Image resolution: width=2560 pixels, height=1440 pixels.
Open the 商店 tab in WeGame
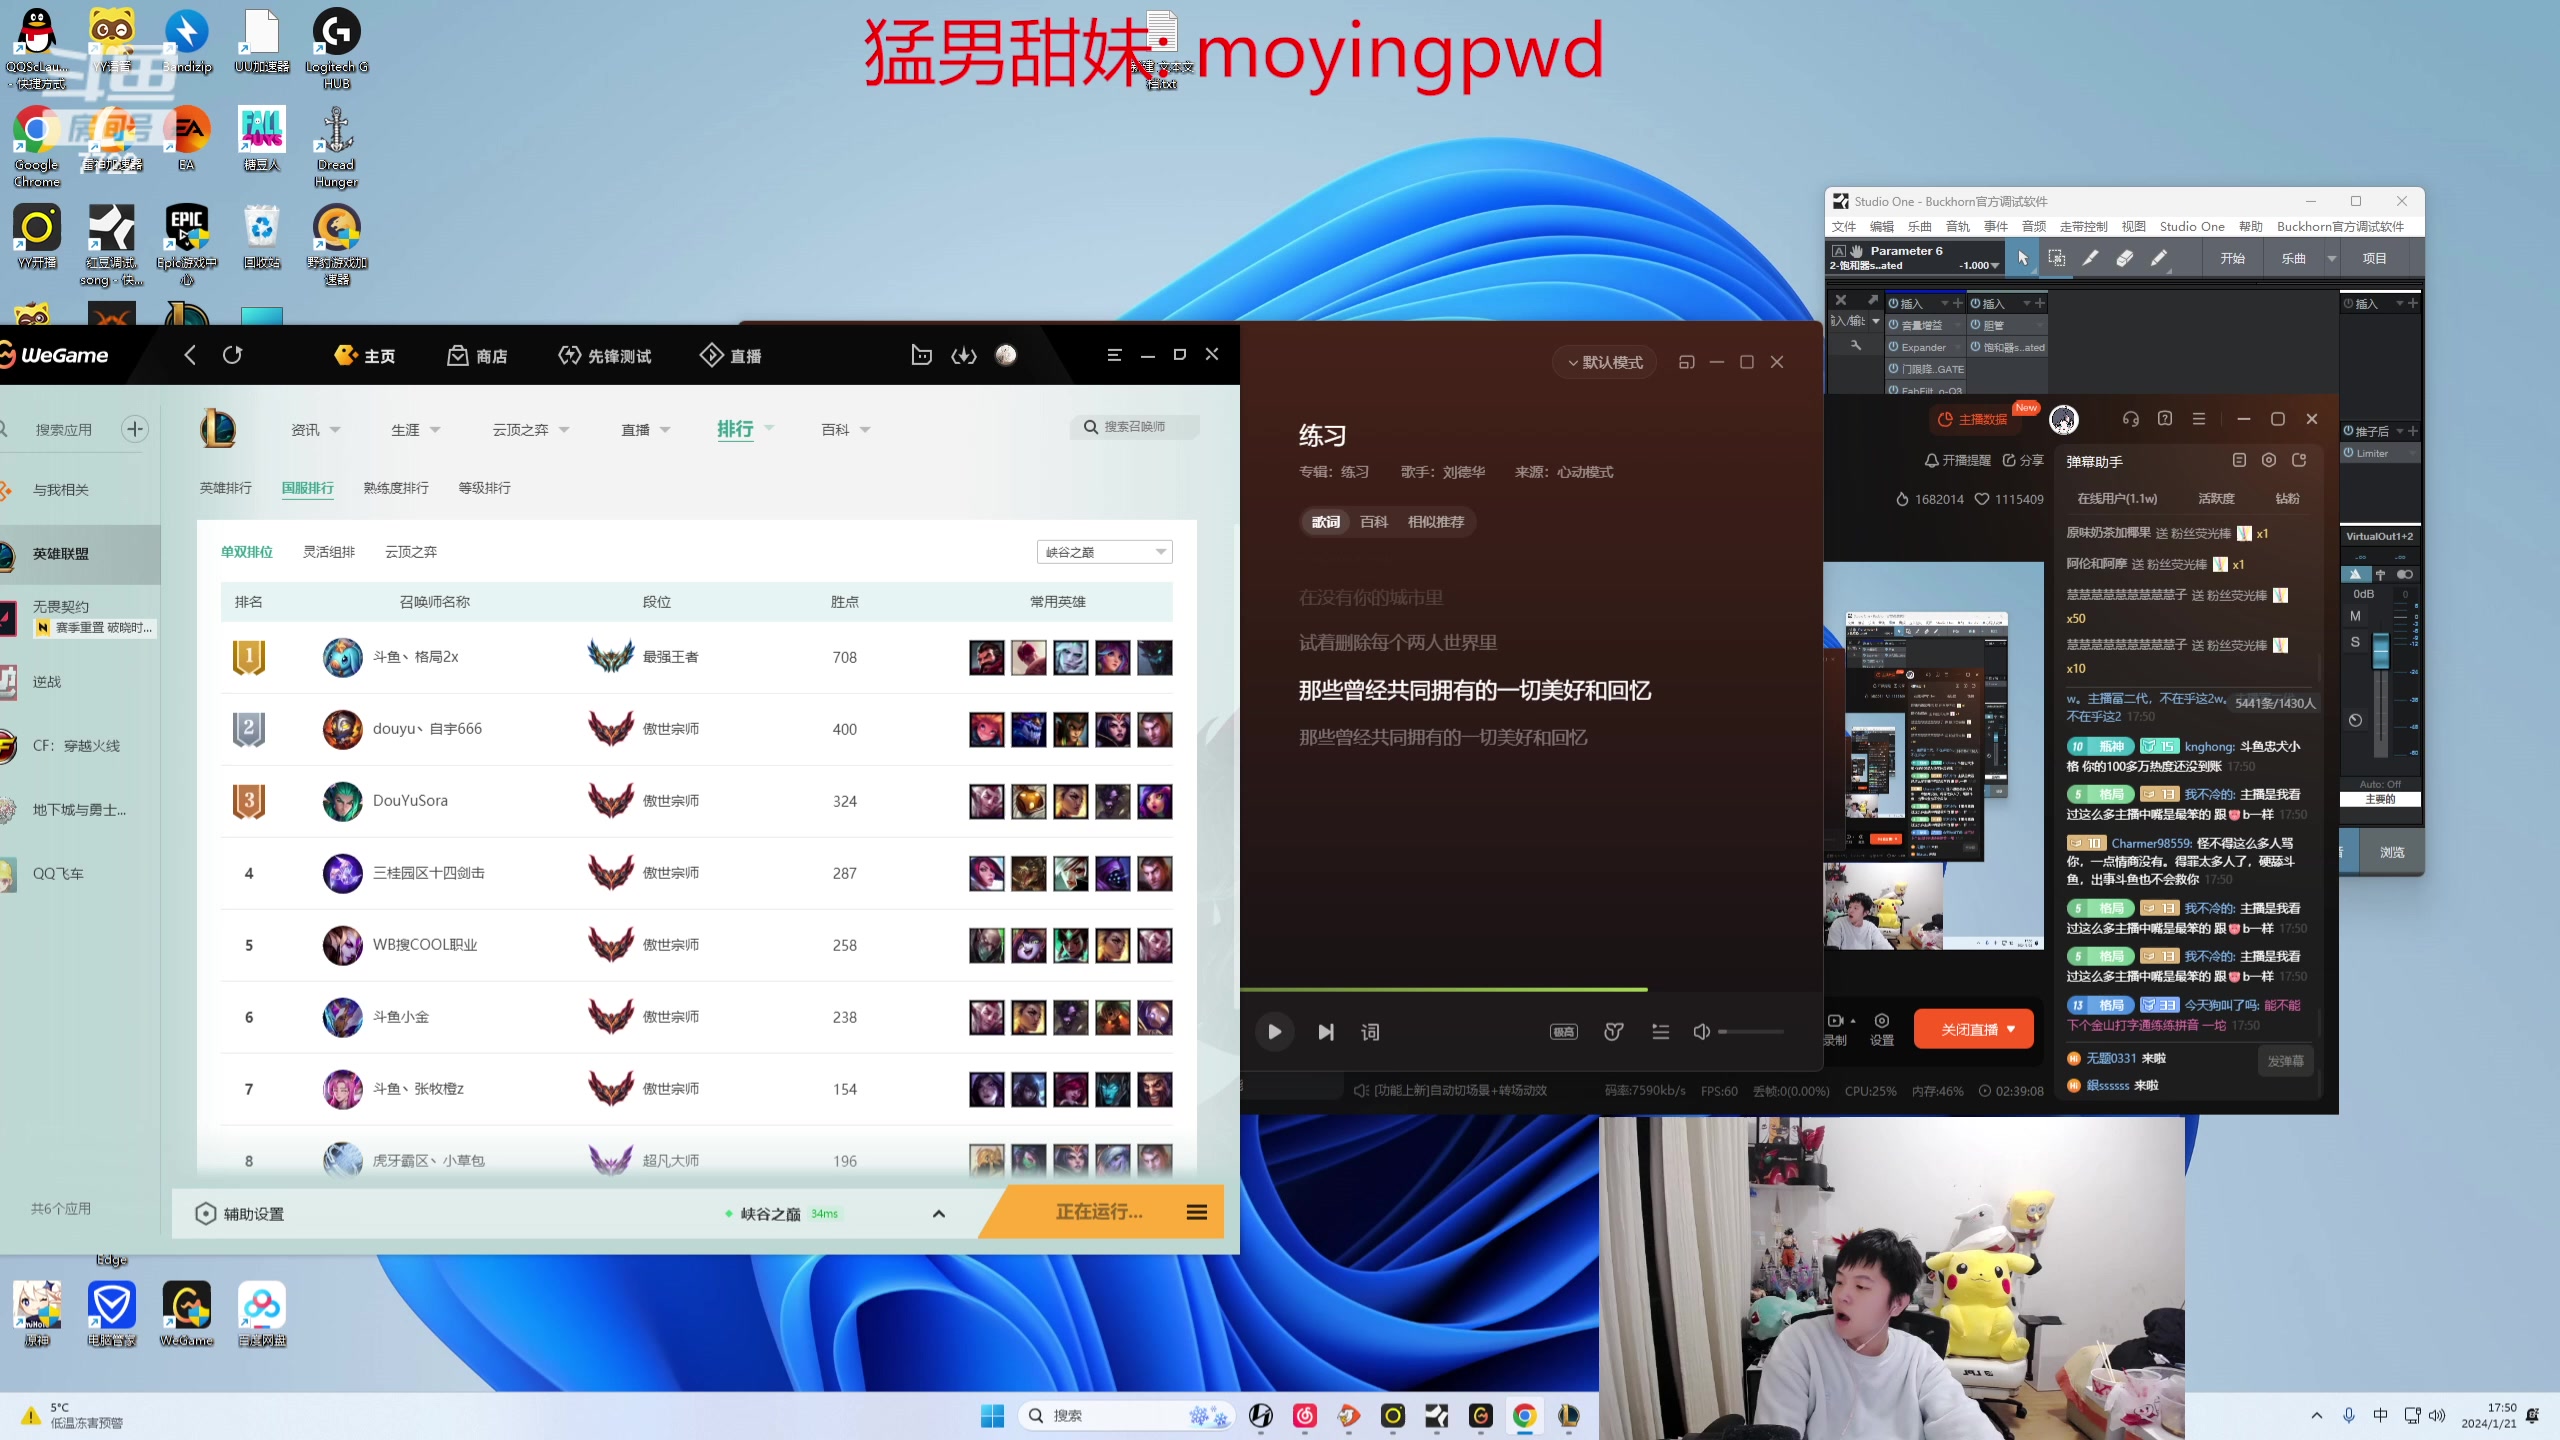click(477, 356)
